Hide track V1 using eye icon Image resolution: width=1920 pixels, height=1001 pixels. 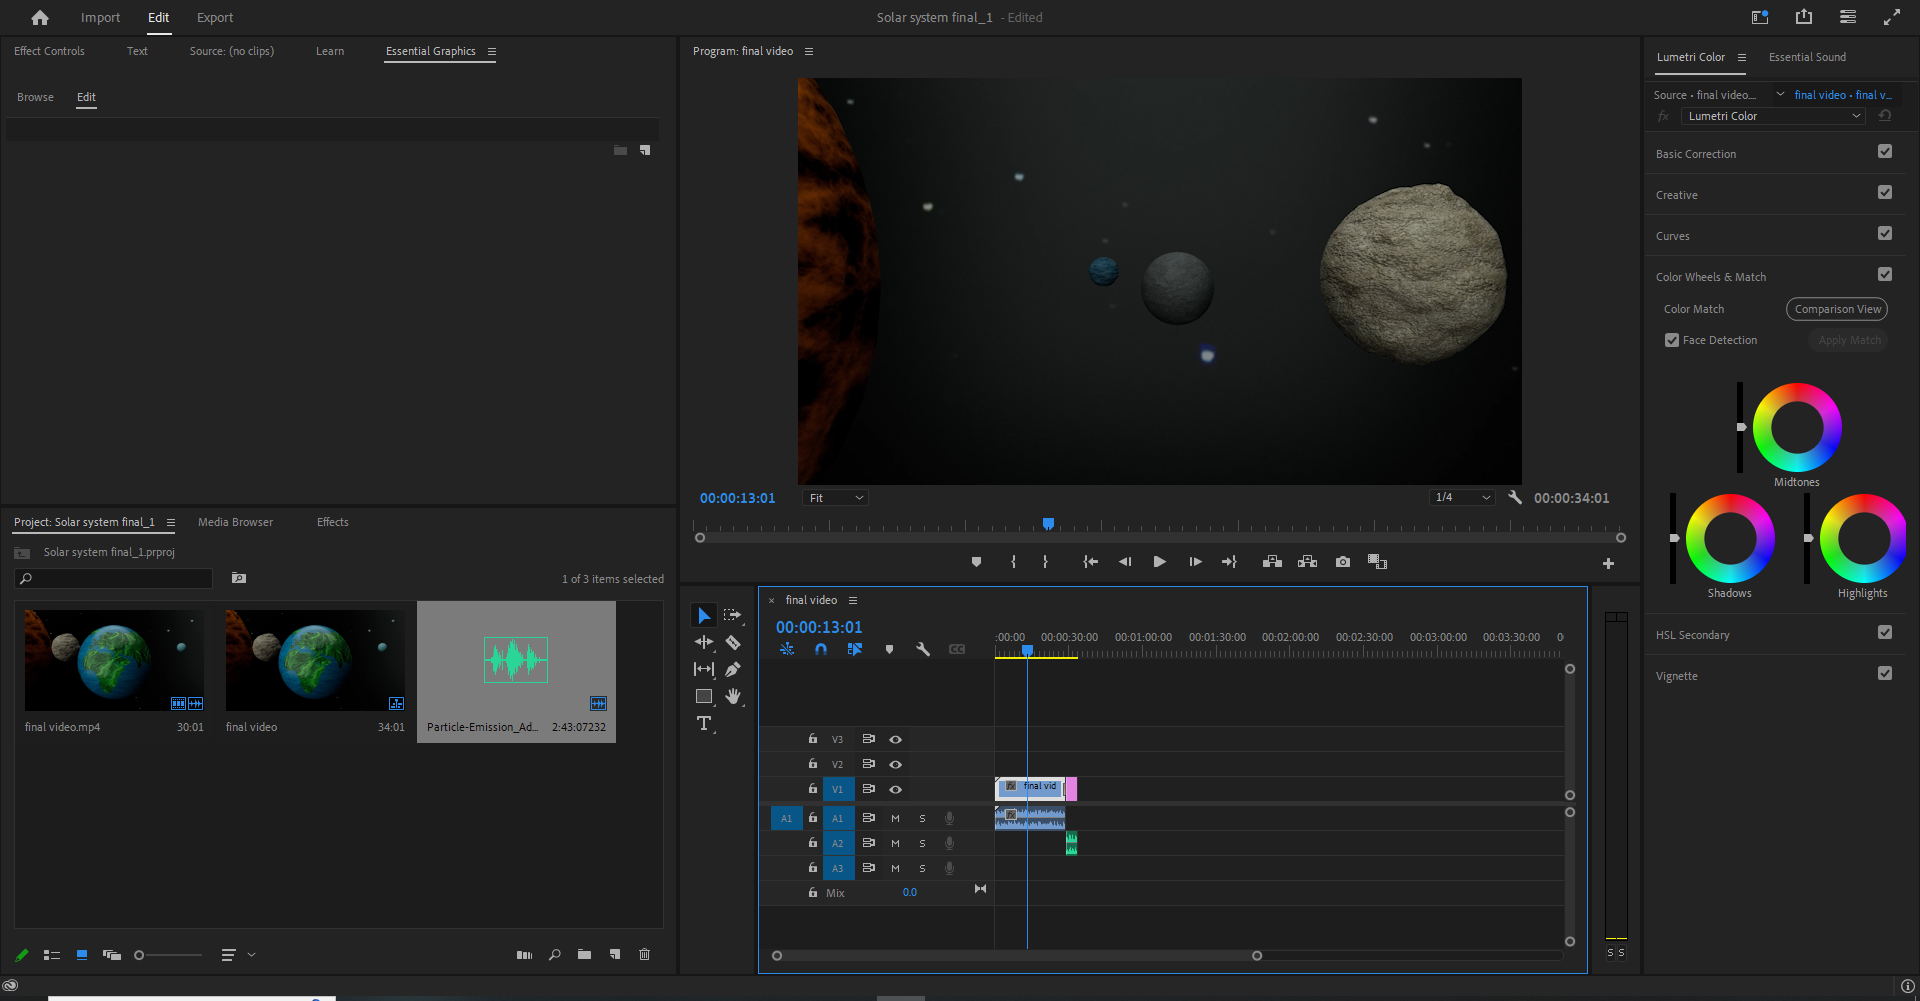896,789
